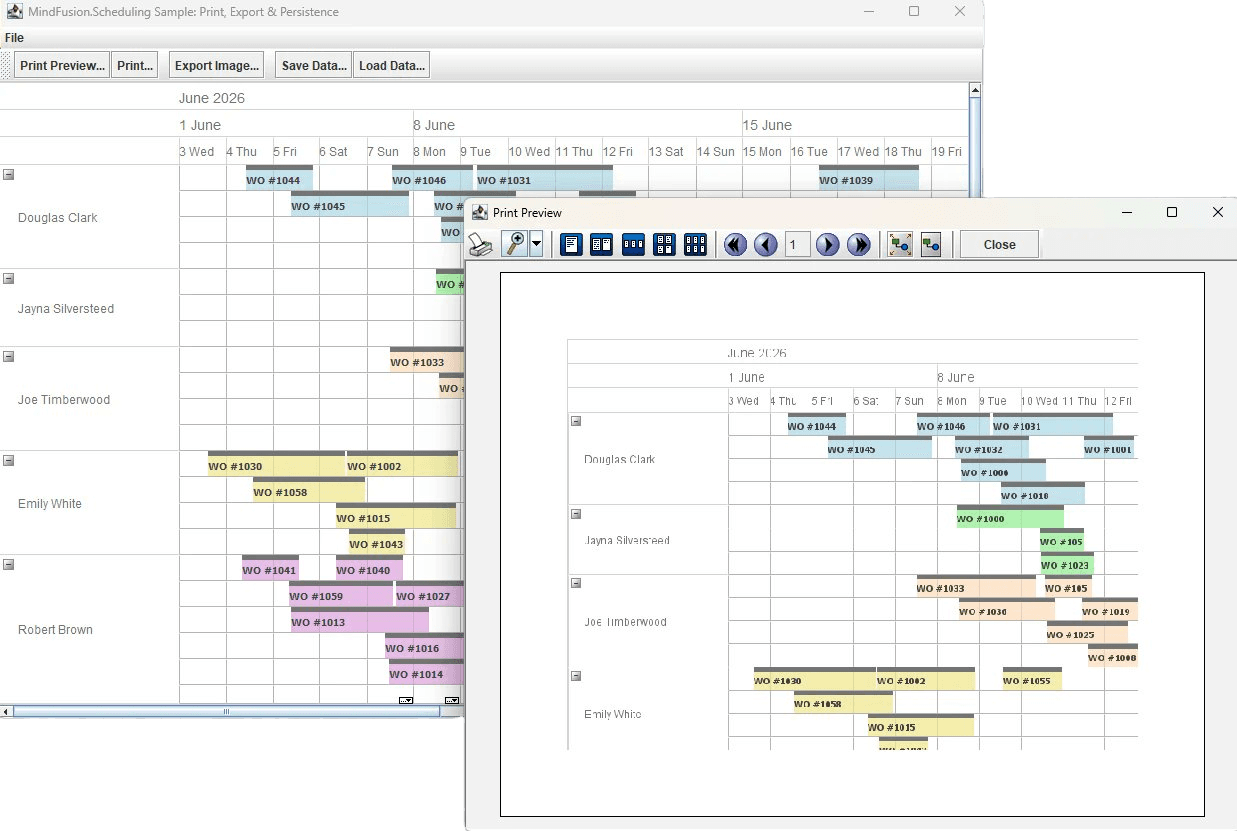Click the Save Data... button
Screen dimensions: 1237x831
314,66
